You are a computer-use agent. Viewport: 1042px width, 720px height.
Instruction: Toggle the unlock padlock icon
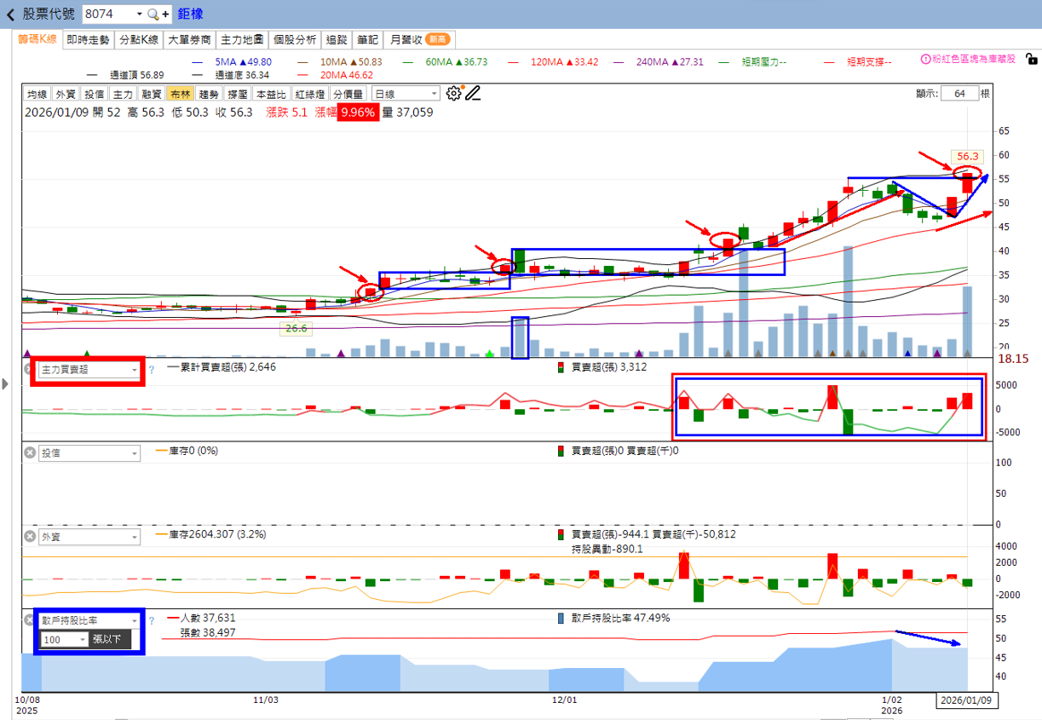pos(1031,59)
